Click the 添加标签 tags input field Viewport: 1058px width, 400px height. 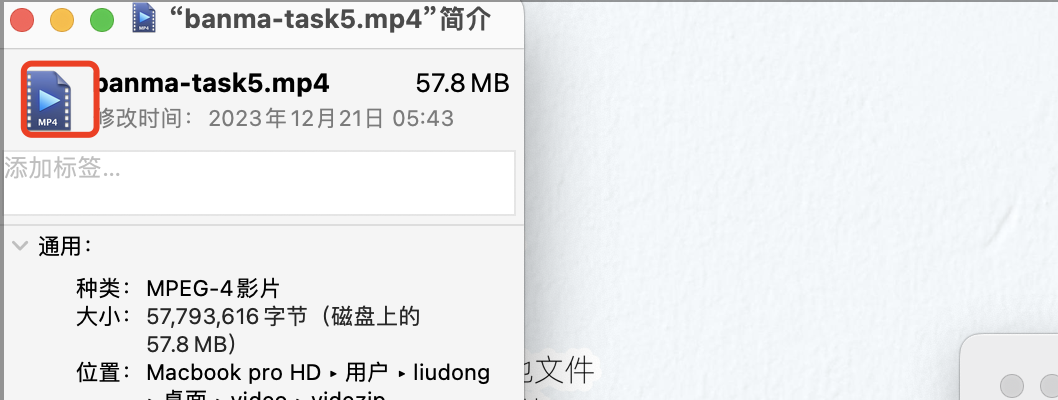point(258,183)
